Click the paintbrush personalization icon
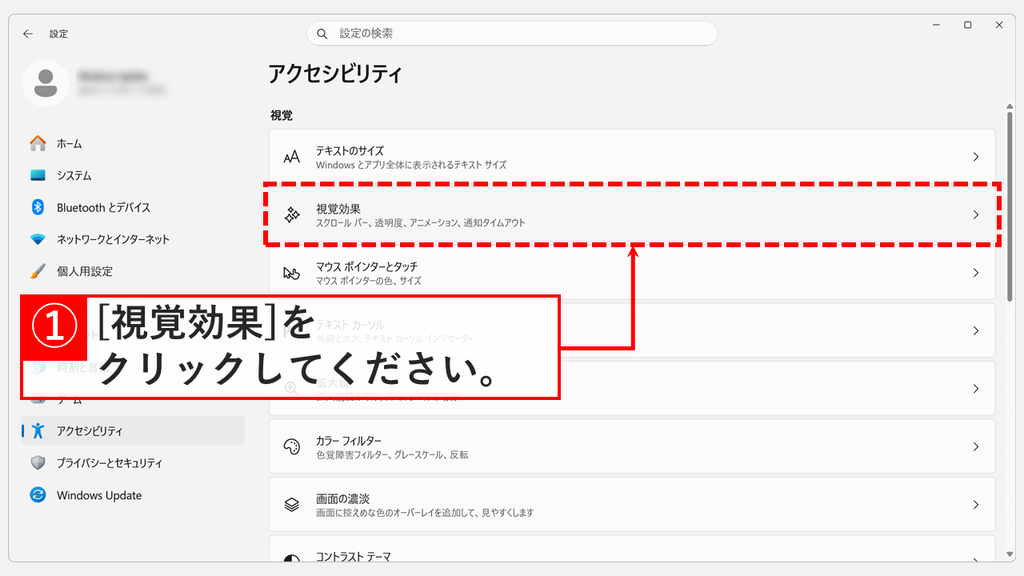The image size is (1024, 576). 38,271
